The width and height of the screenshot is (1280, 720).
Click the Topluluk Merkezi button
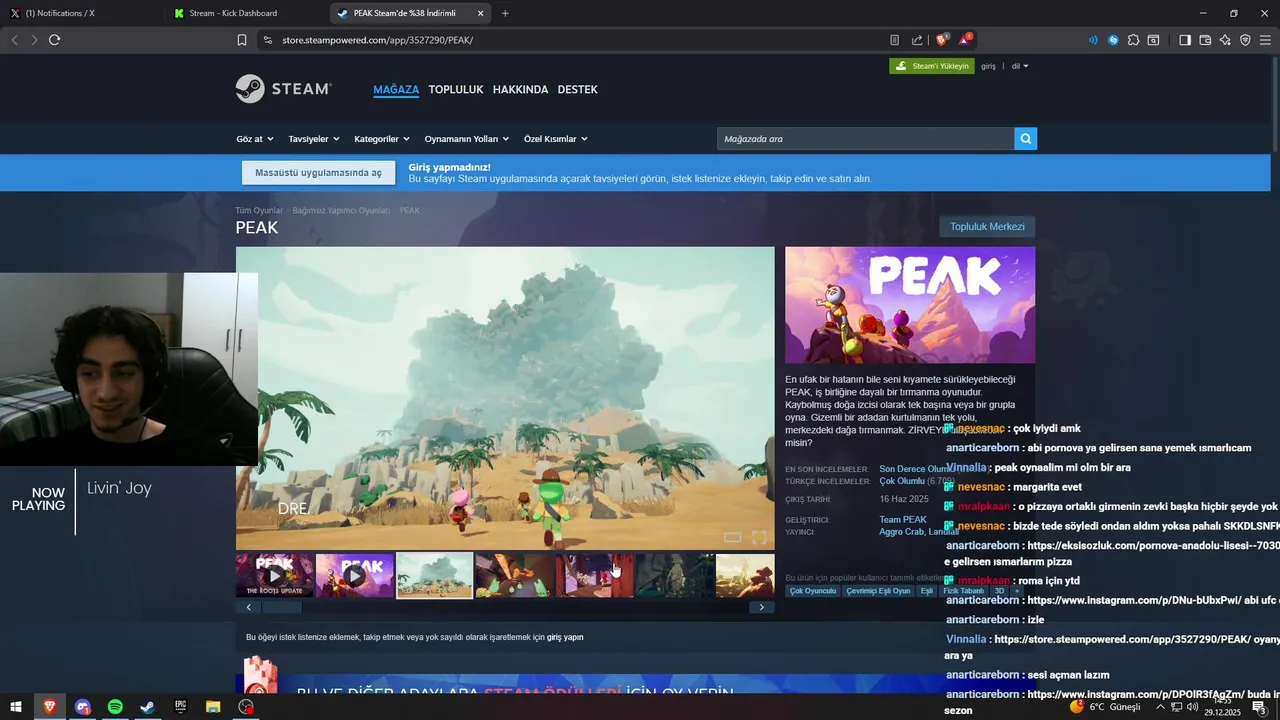987,227
